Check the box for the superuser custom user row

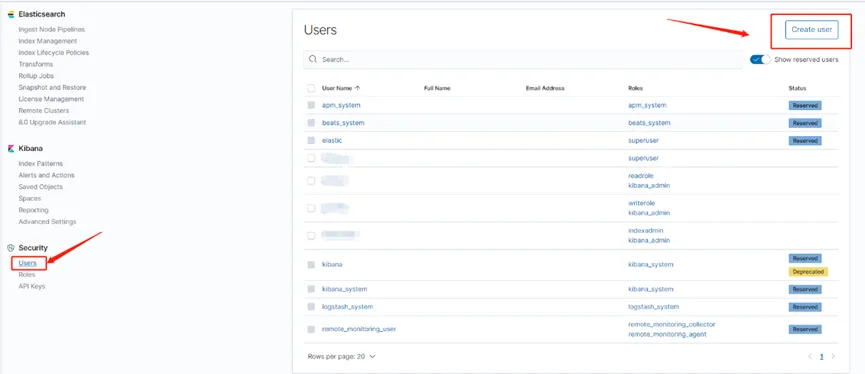click(311, 158)
